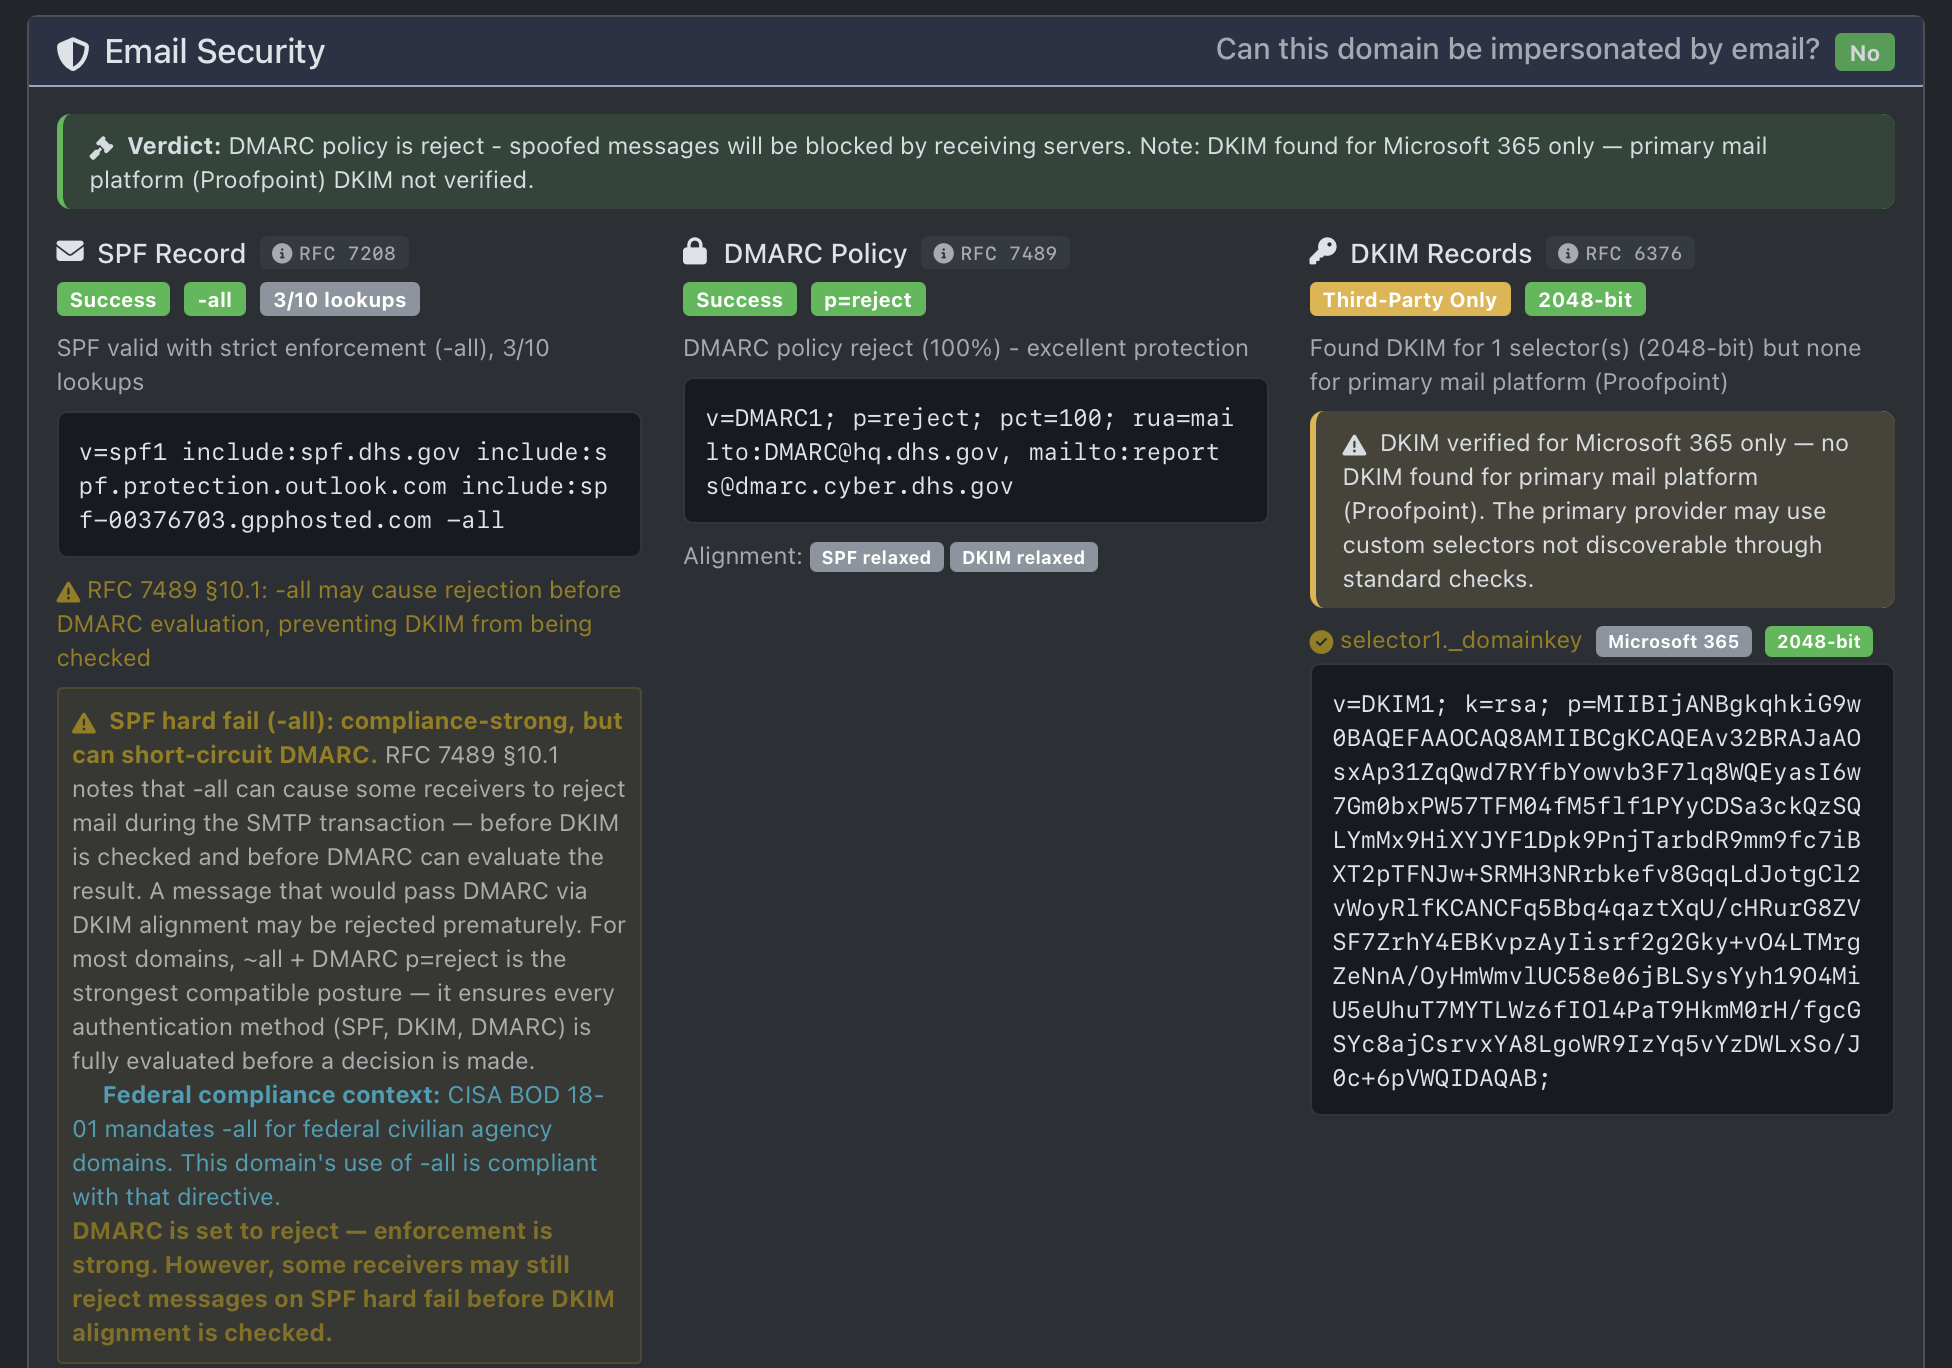Click the DMARC Policy padlock icon
The image size is (1952, 1368).
tap(695, 251)
